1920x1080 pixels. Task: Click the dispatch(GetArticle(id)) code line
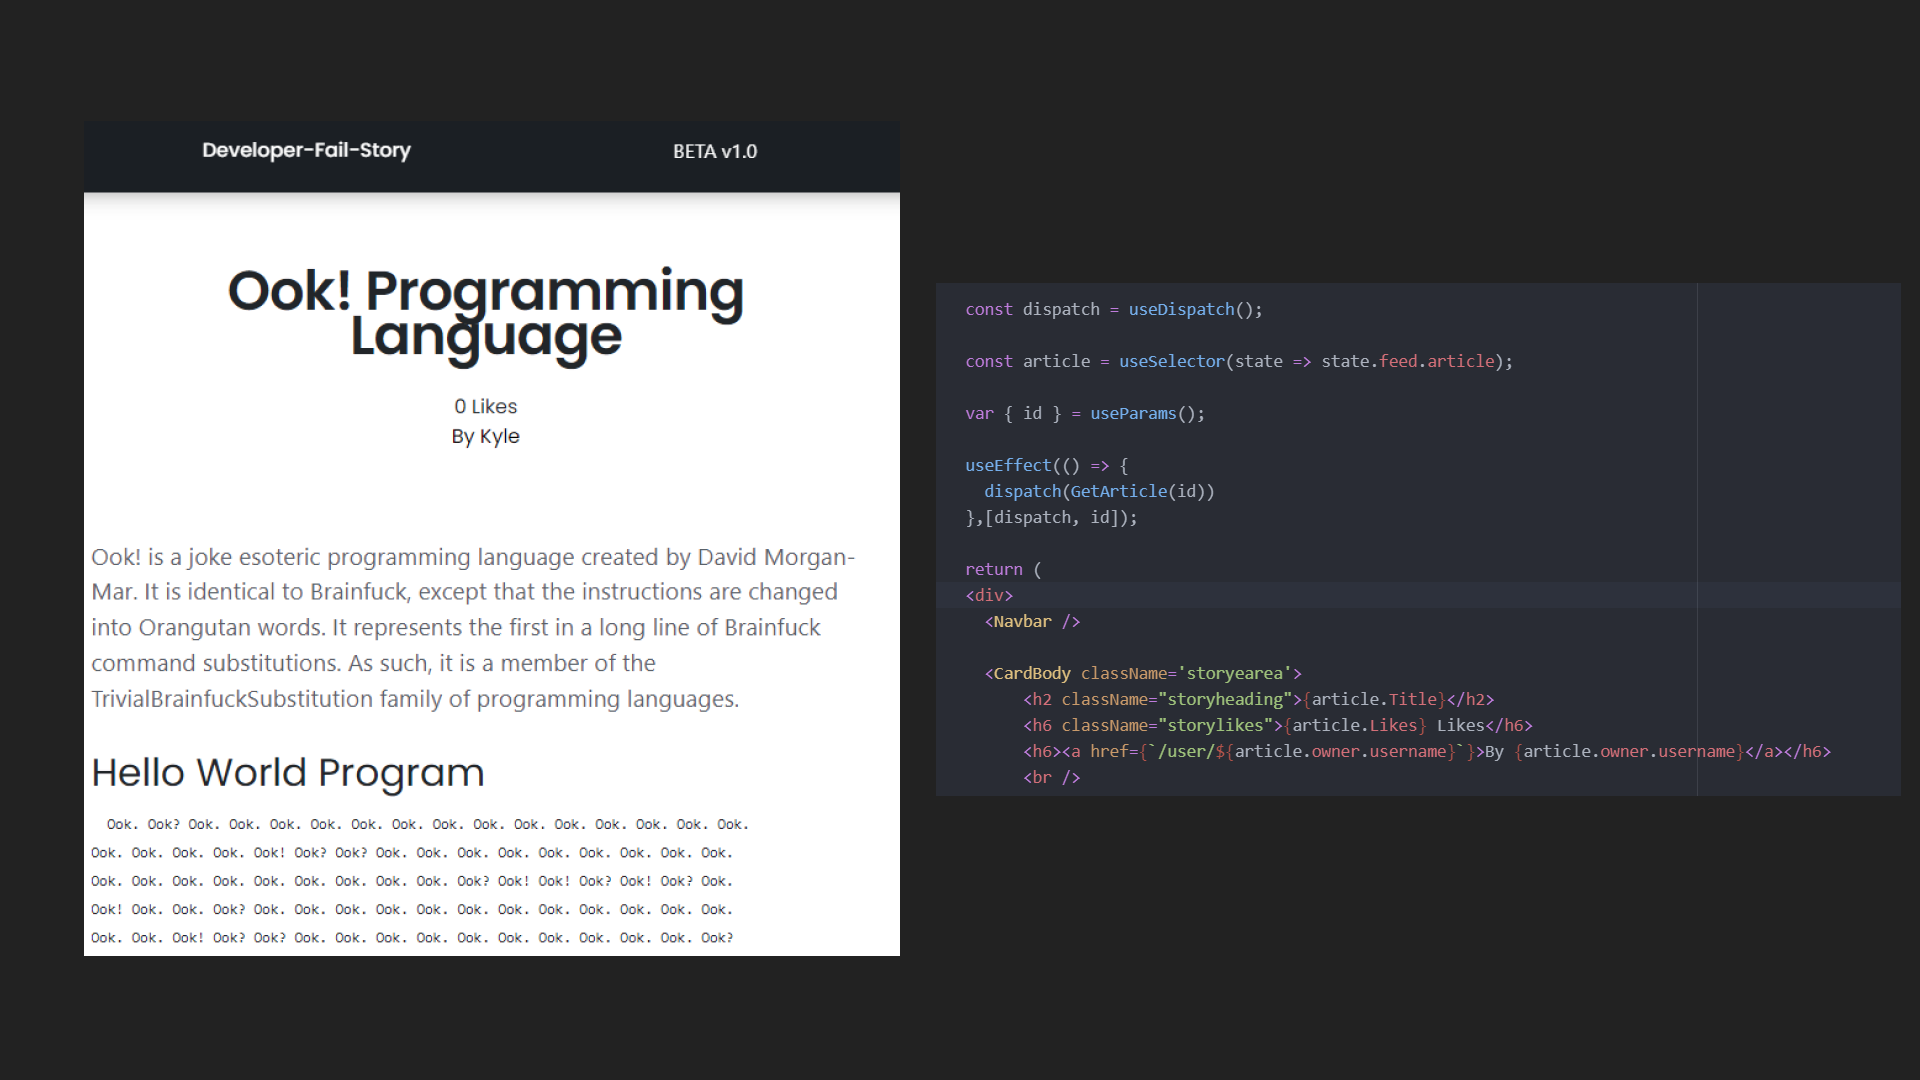(1099, 491)
